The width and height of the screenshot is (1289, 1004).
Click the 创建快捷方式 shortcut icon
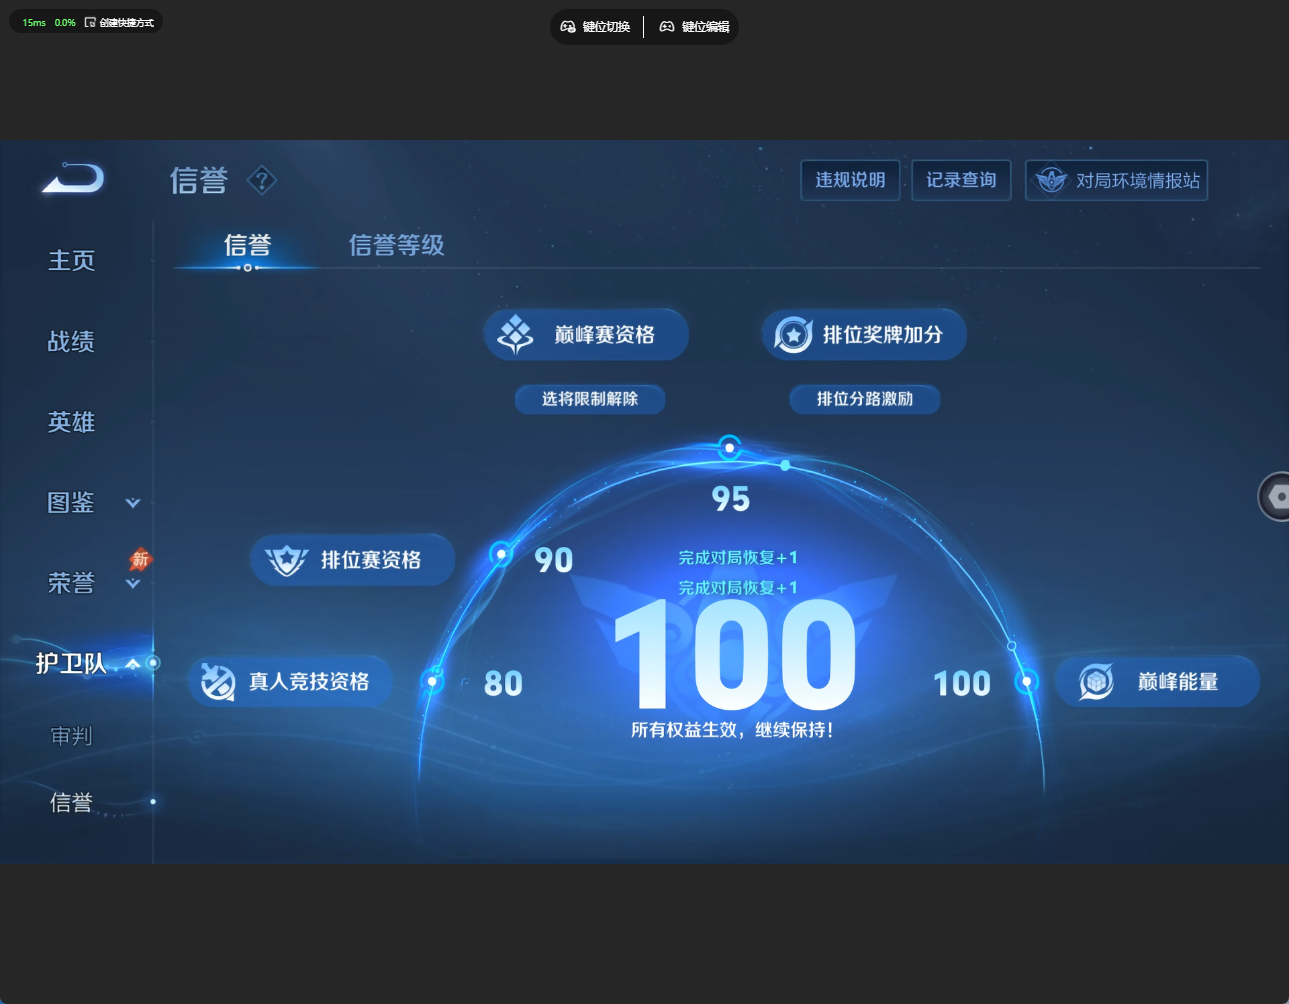90,22
